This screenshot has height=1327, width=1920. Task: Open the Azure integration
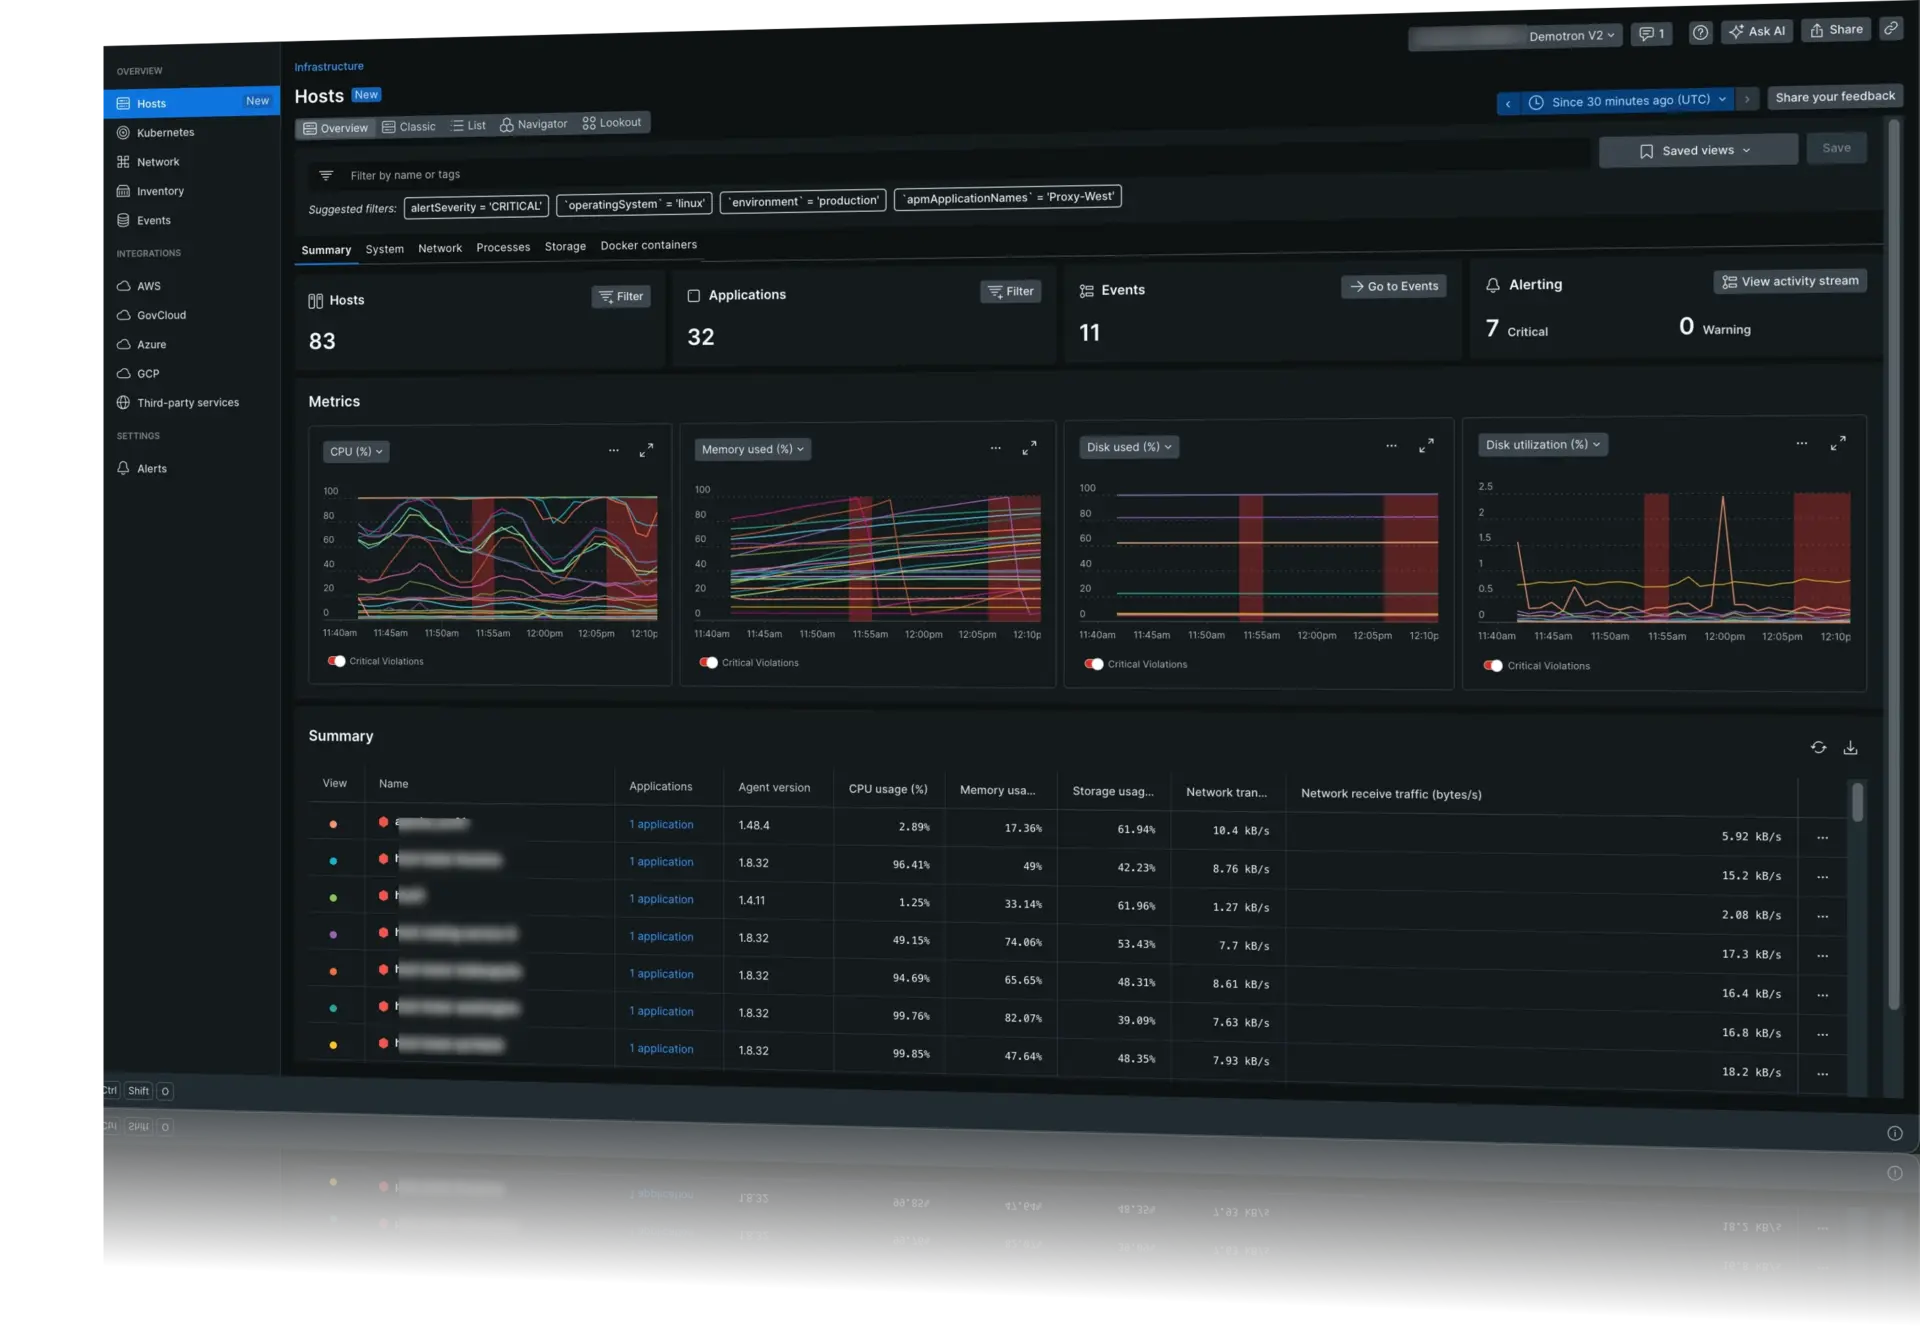[x=151, y=344]
